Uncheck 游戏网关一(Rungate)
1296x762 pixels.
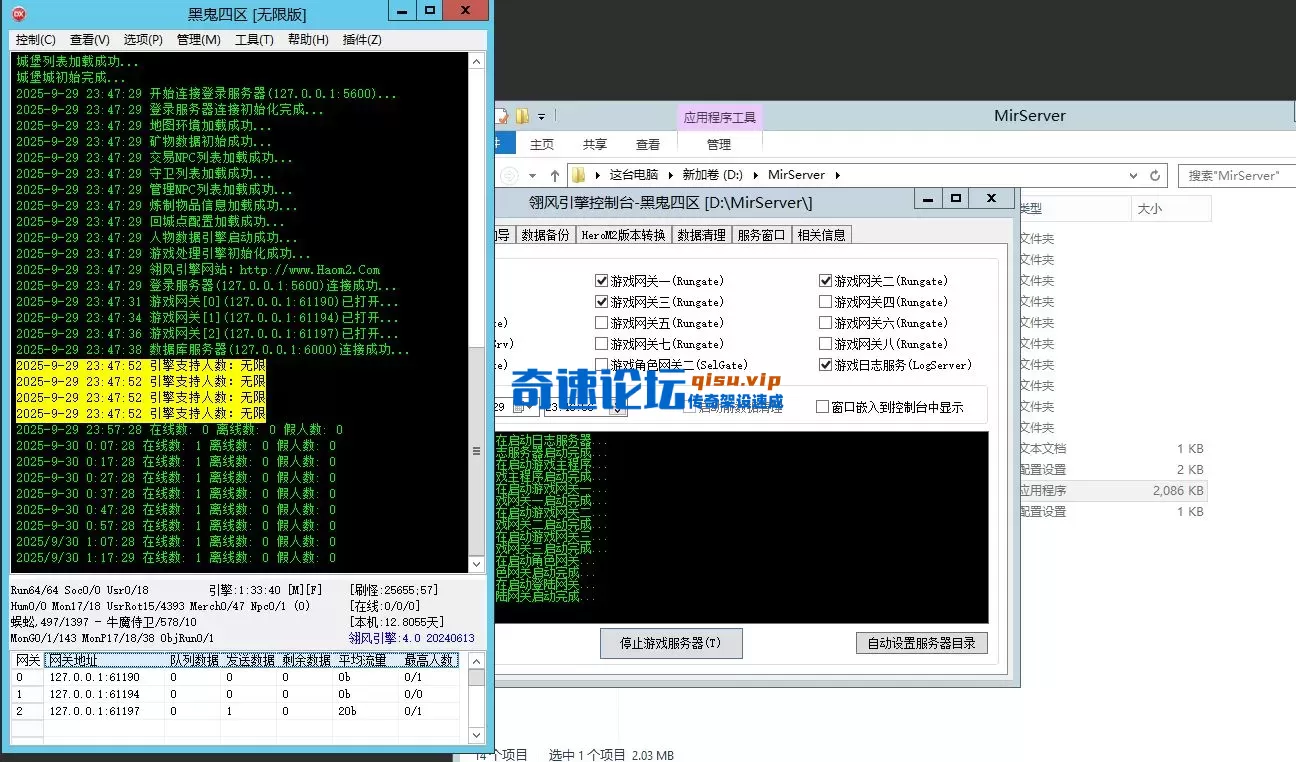[599, 280]
